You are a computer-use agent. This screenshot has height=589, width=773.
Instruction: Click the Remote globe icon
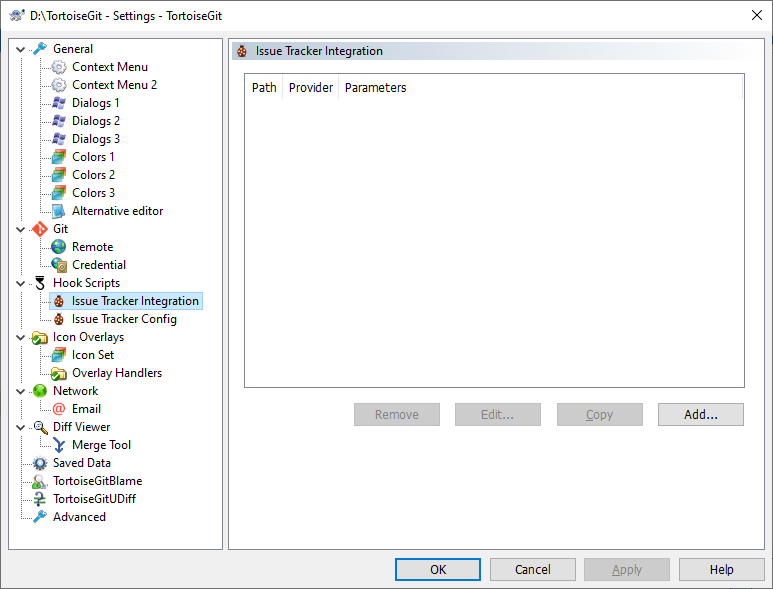[x=59, y=247]
